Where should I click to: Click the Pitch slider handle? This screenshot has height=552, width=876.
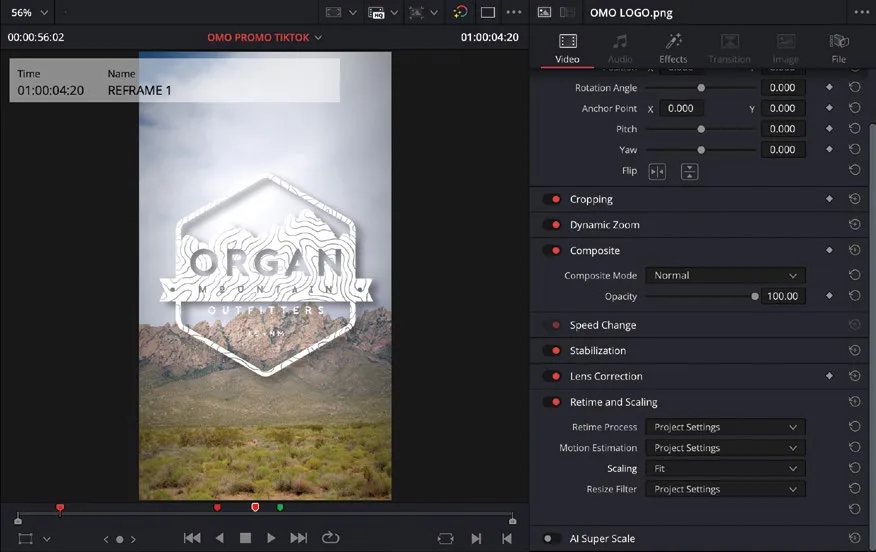point(701,129)
